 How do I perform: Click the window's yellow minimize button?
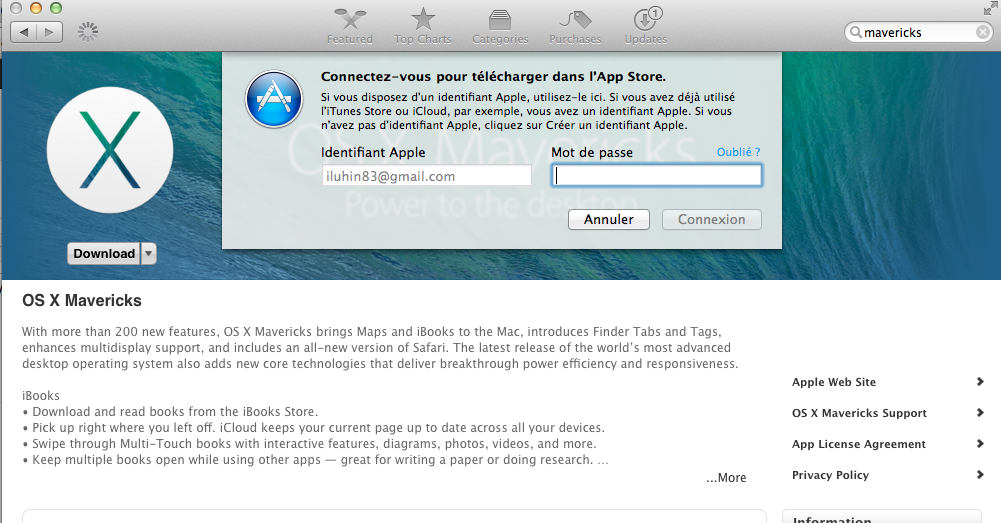tap(36, 8)
